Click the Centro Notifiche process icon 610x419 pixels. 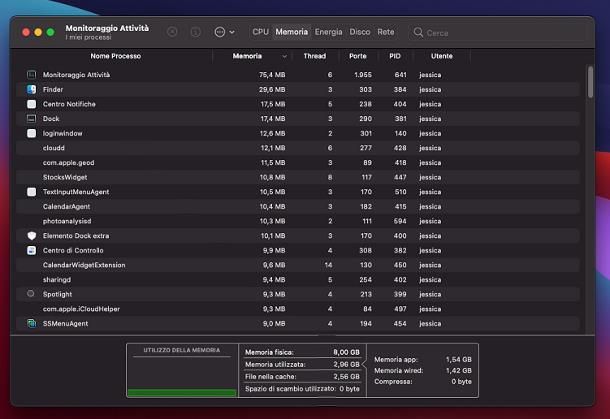pos(32,104)
